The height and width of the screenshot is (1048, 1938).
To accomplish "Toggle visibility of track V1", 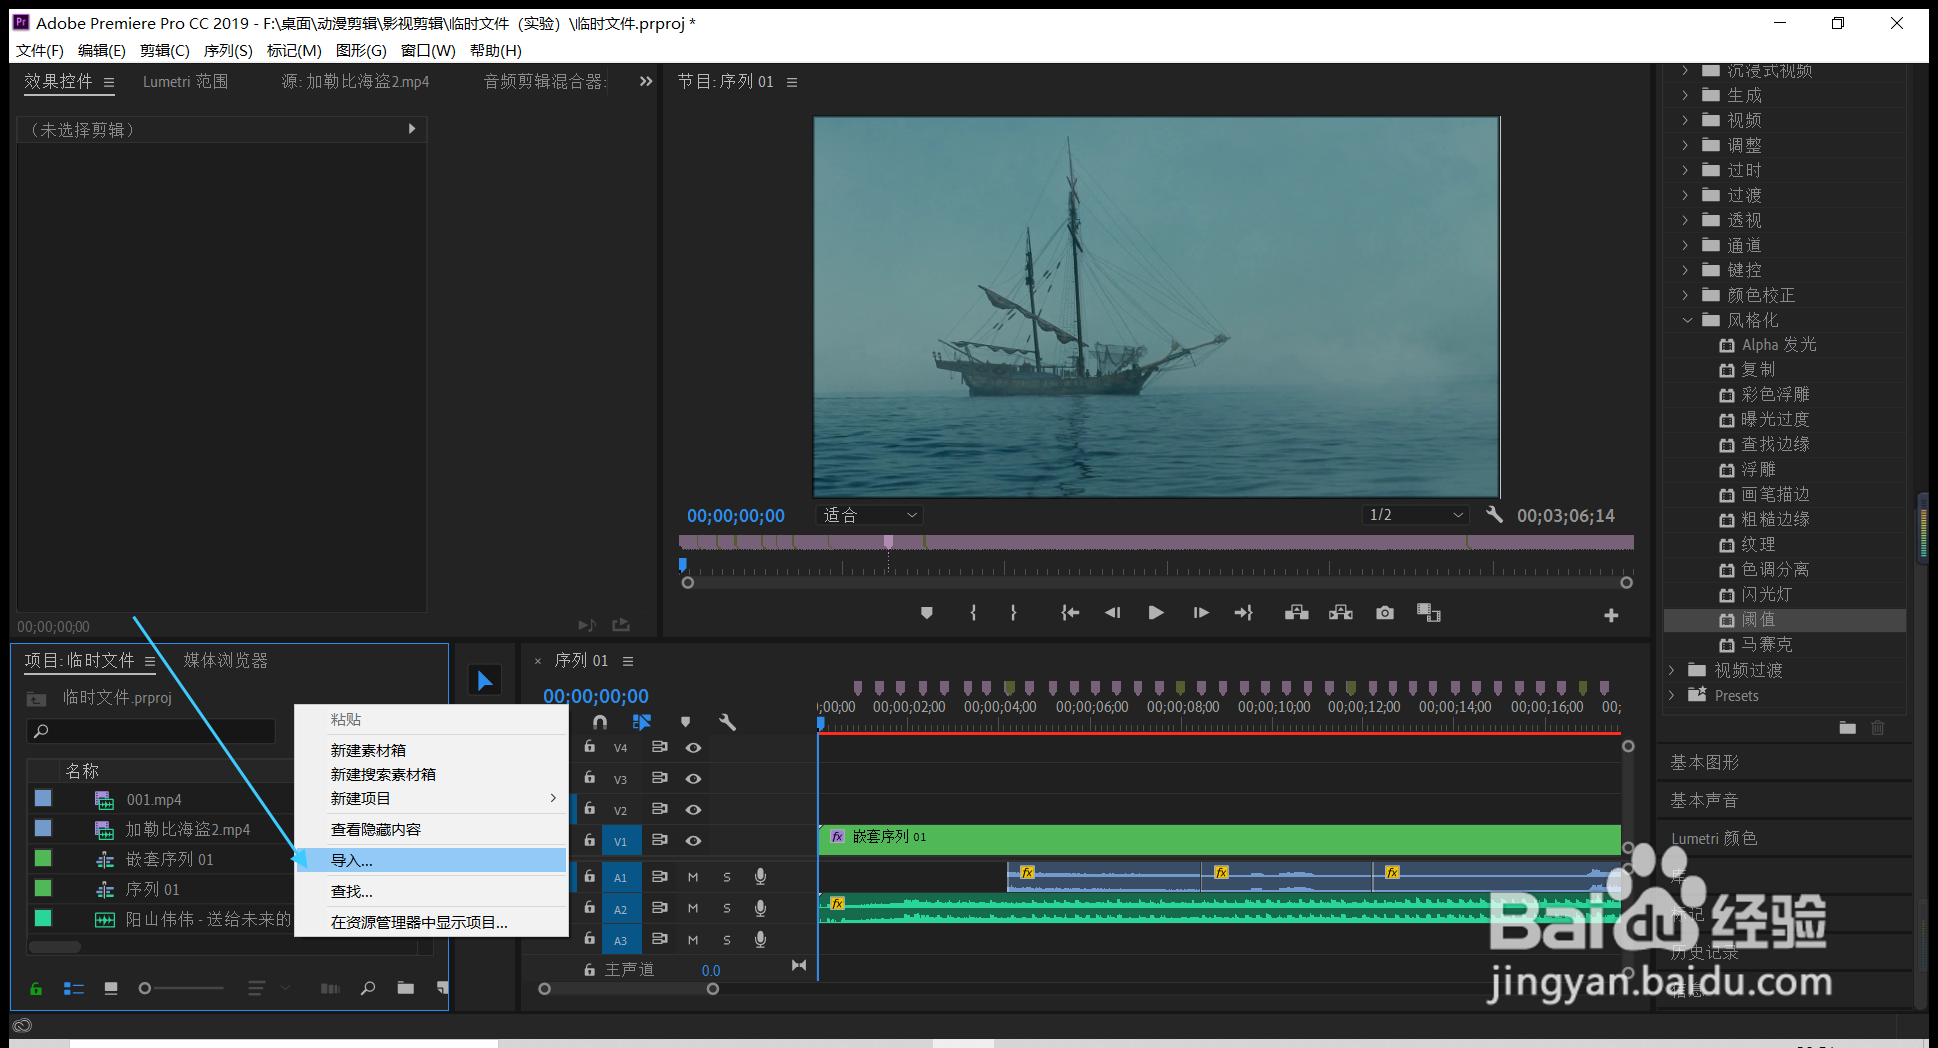I will coord(693,841).
